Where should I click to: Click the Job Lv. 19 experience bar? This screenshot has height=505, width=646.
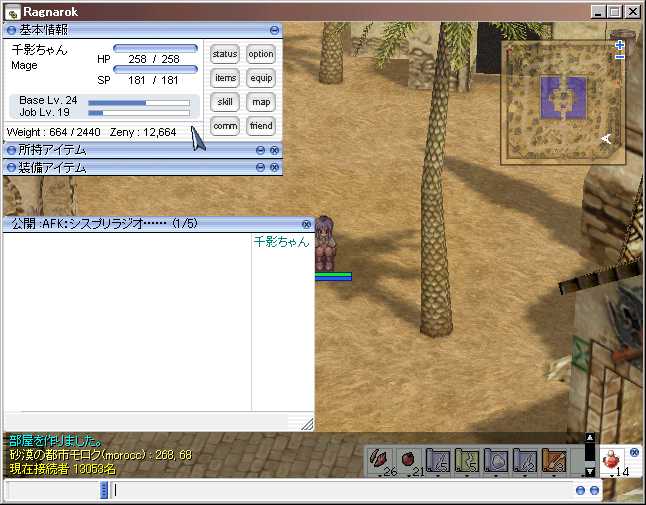139,113
